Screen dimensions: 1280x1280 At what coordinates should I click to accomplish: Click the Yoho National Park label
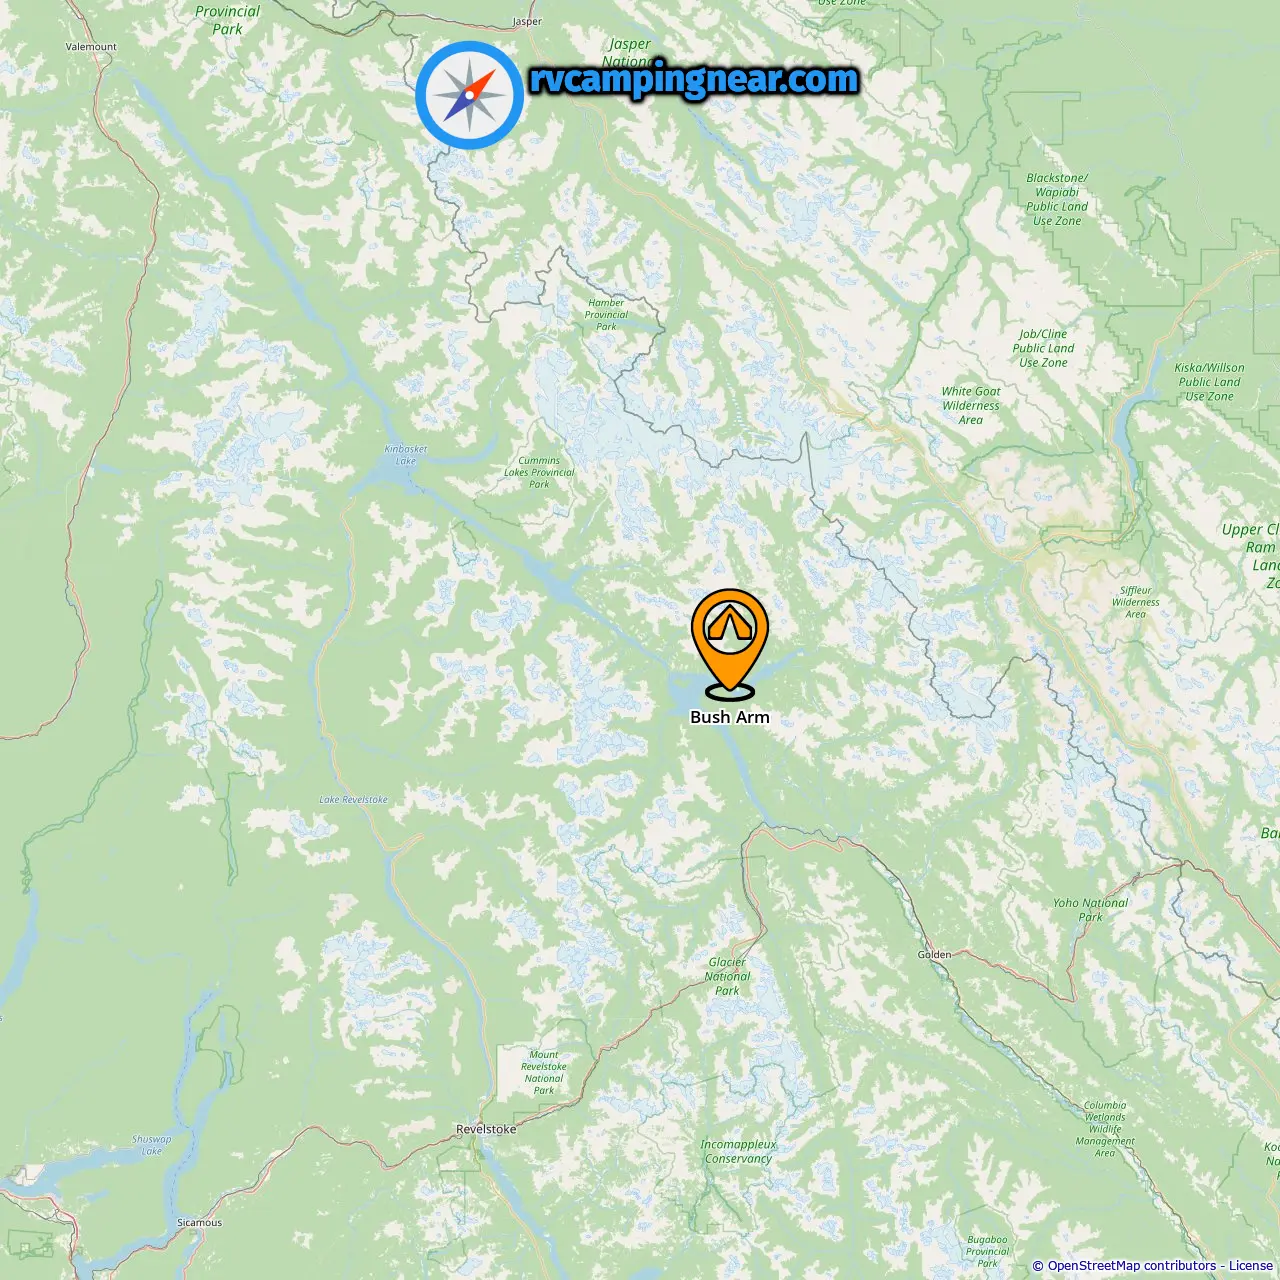(x=1090, y=909)
